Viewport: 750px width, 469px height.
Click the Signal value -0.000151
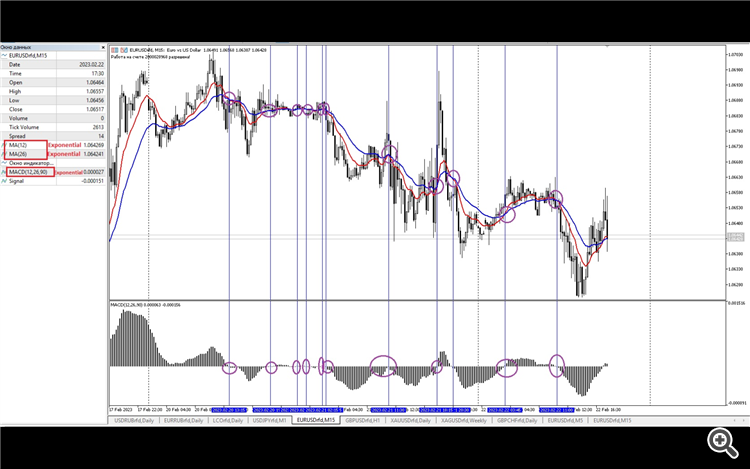click(92, 181)
